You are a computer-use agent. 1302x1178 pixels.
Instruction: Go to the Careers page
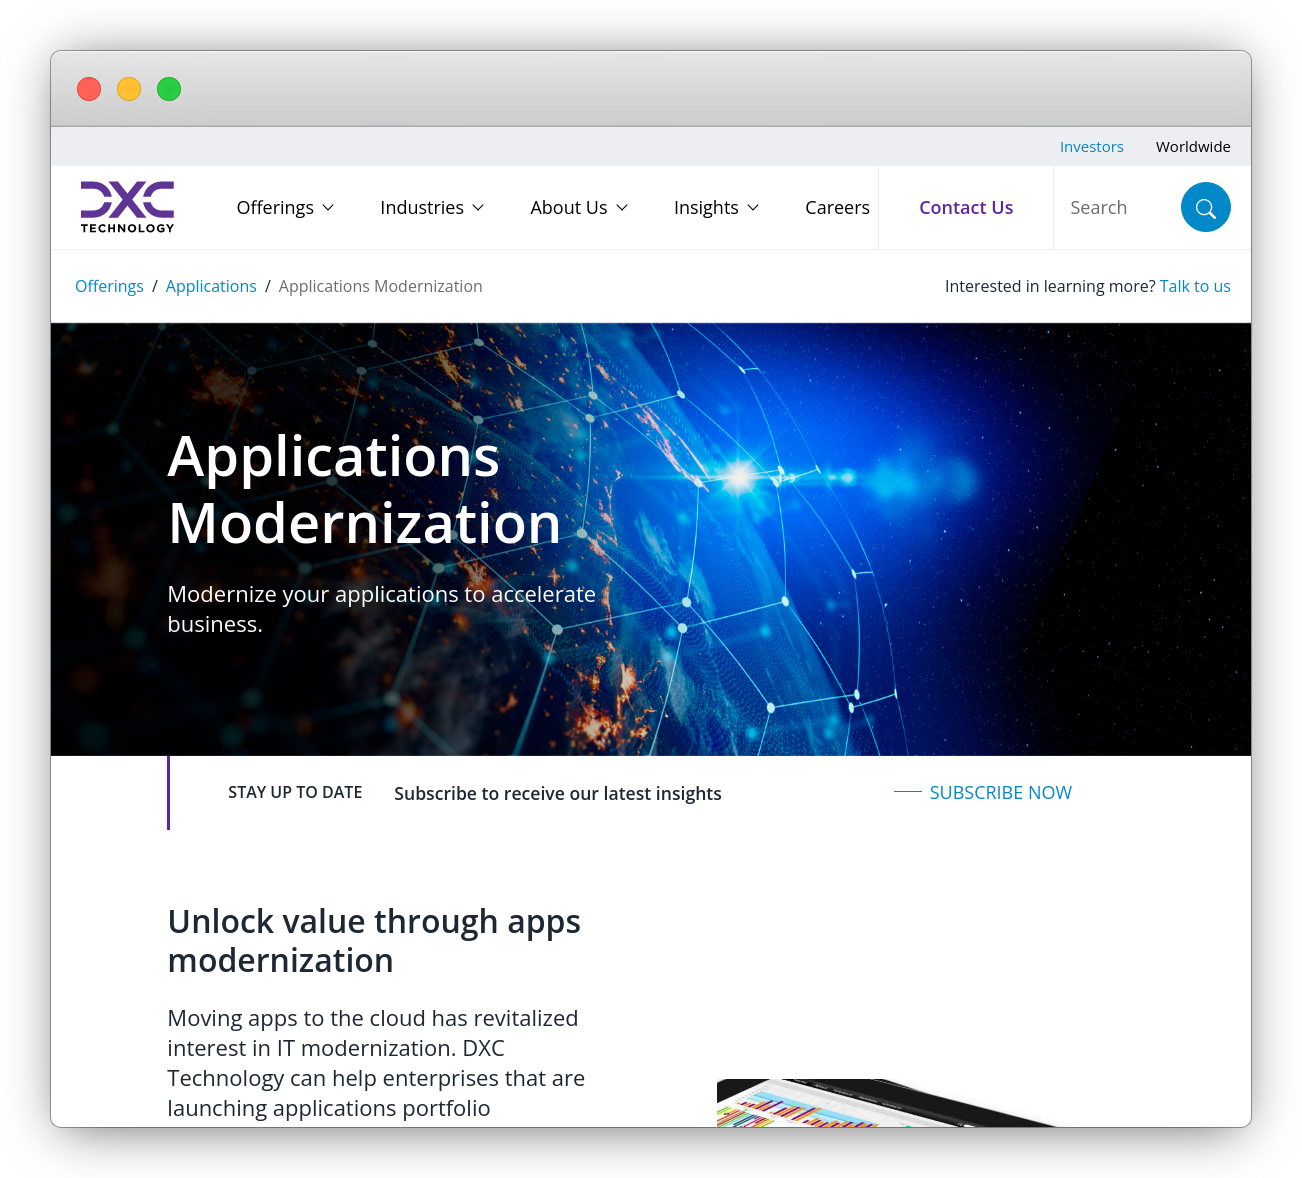click(x=837, y=207)
